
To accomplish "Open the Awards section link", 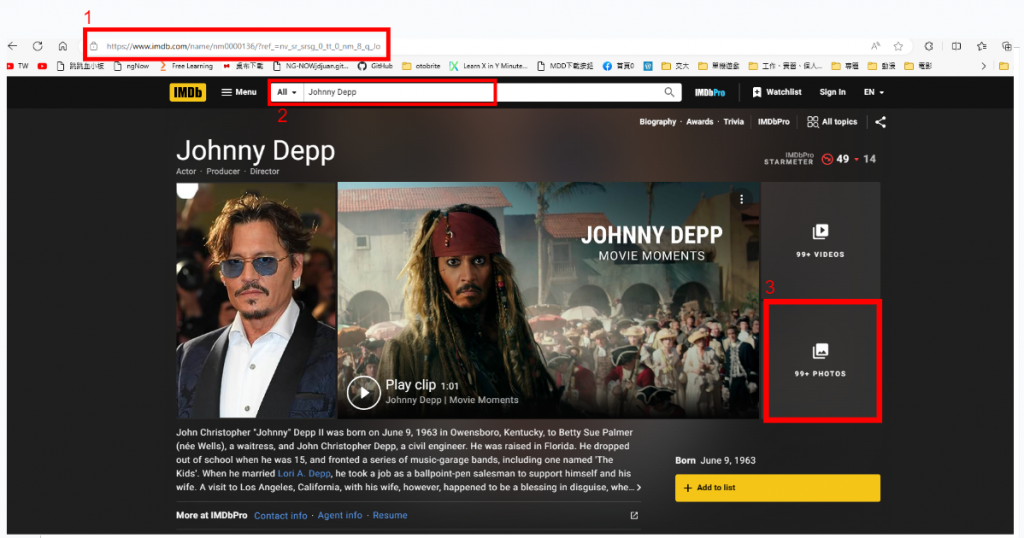I will point(699,122).
